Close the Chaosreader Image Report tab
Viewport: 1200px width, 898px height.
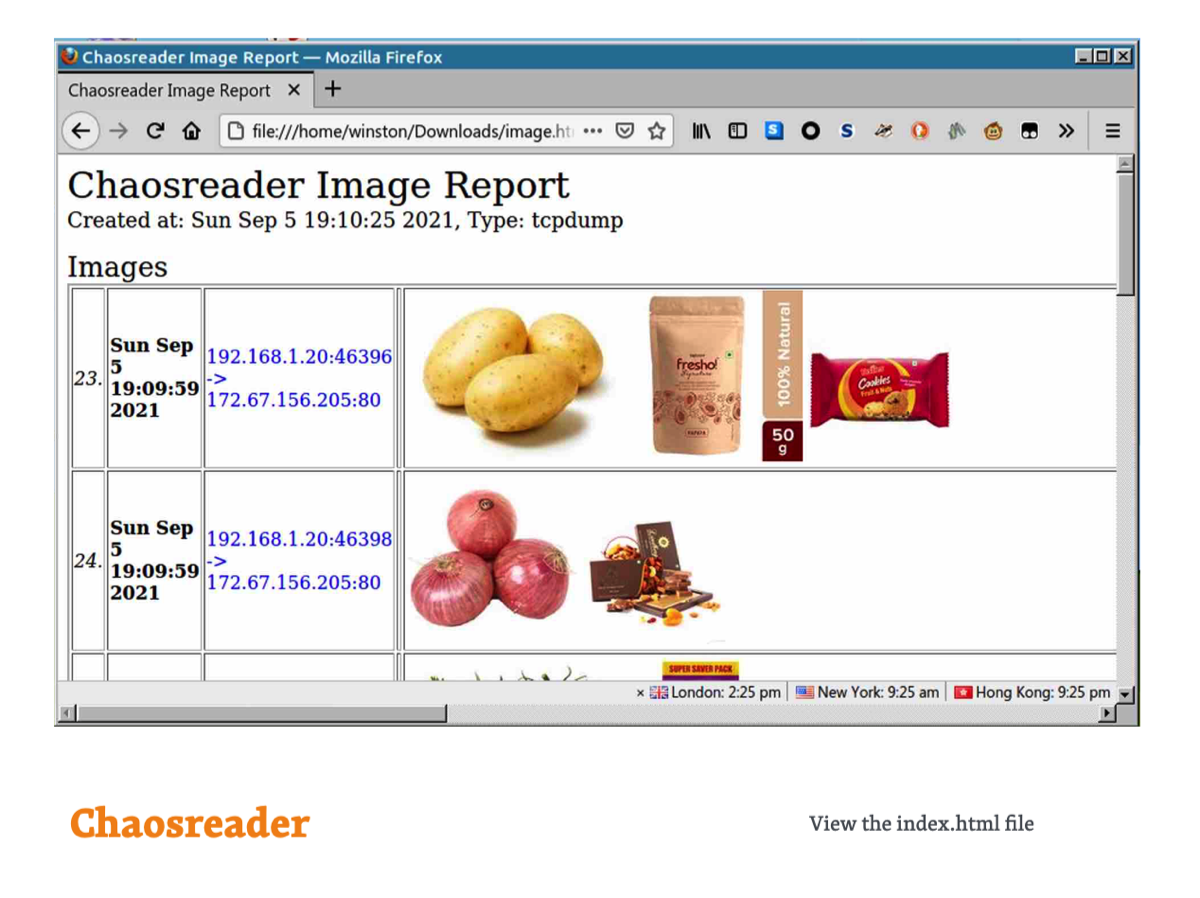click(293, 90)
